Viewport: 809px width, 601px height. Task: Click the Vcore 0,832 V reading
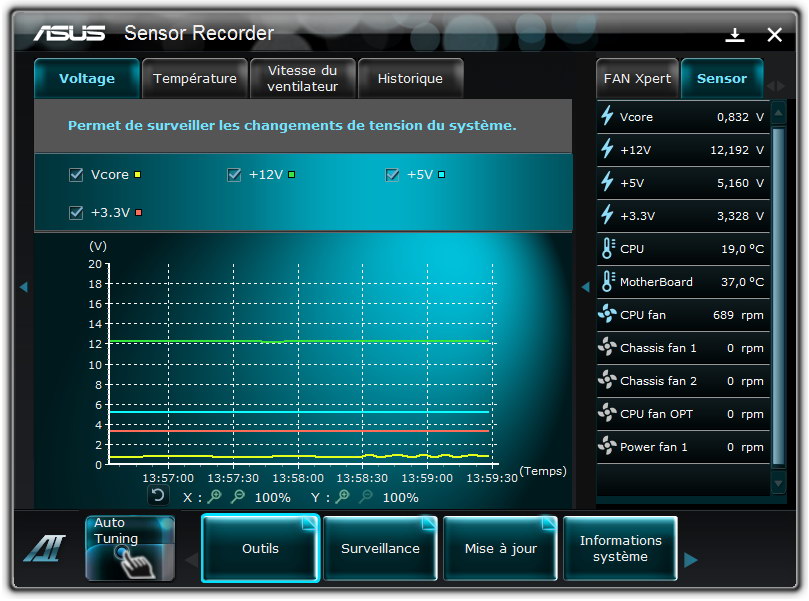740,117
